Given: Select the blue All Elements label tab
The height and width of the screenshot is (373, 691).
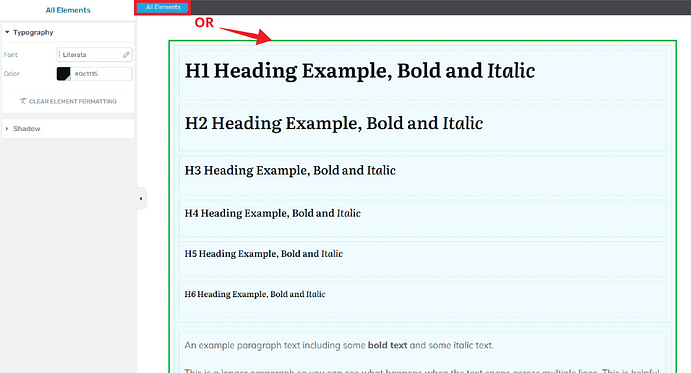Looking at the screenshot, I should [x=163, y=7].
